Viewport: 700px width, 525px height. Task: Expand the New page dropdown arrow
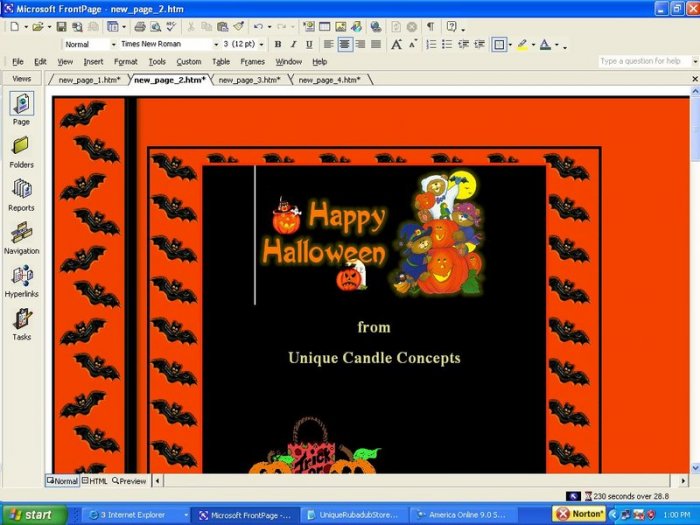point(26,27)
